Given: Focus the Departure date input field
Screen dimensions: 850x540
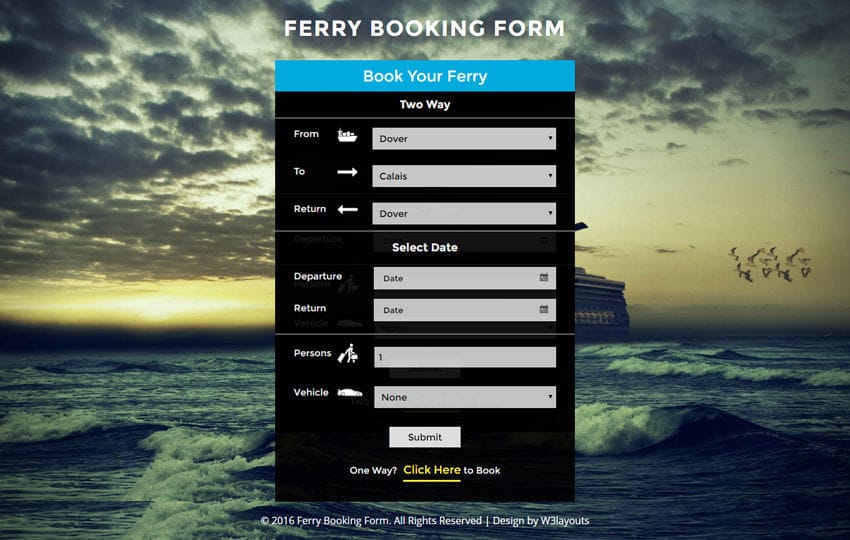Looking at the screenshot, I should pos(465,278).
